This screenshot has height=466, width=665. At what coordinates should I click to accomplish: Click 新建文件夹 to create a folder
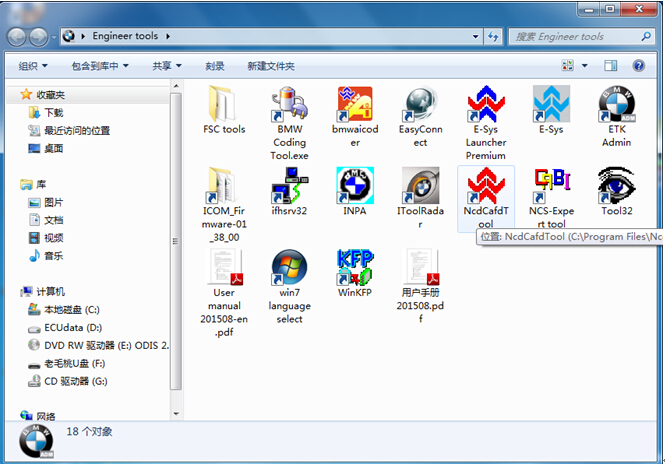pyautogui.click(x=271, y=66)
